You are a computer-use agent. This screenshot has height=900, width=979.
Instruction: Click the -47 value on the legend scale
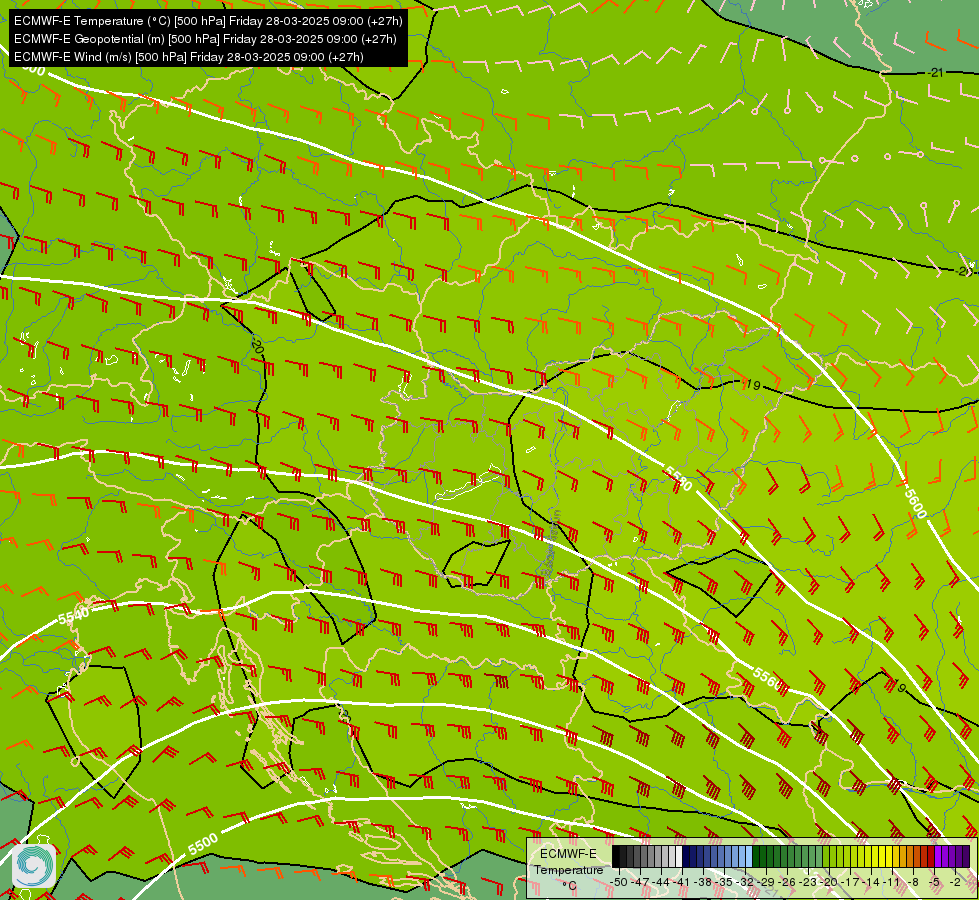pos(641,882)
